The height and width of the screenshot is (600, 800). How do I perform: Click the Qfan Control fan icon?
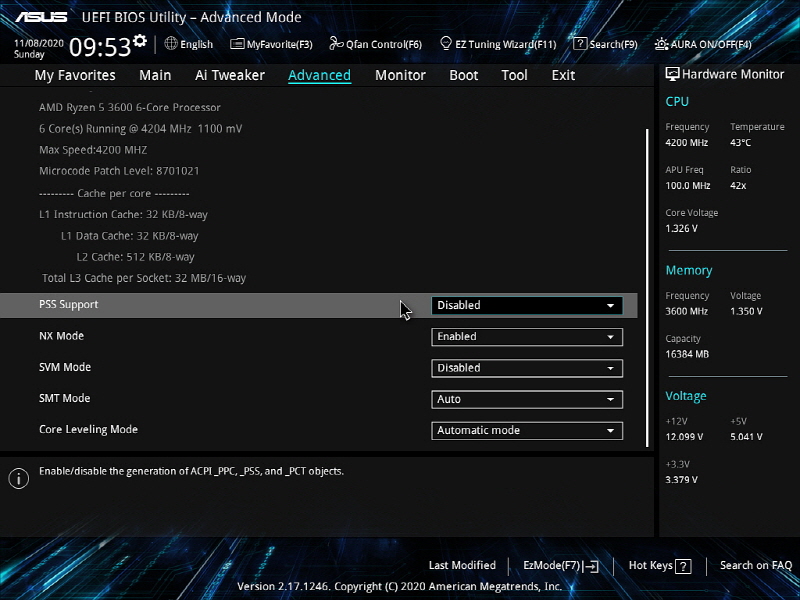pos(336,43)
